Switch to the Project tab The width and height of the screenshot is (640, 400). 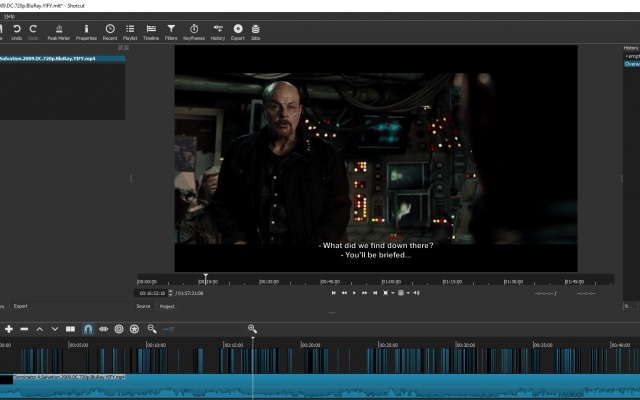click(x=167, y=306)
